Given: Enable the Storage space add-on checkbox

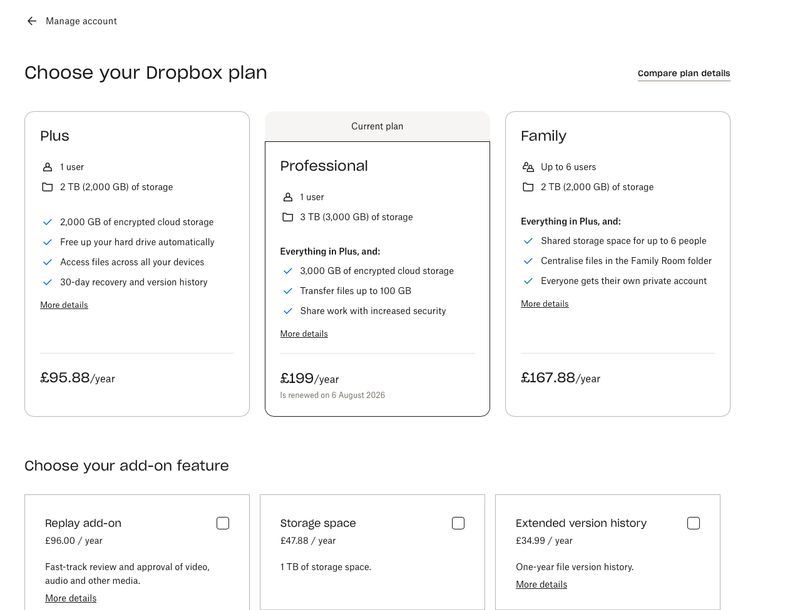Looking at the screenshot, I should (458, 523).
